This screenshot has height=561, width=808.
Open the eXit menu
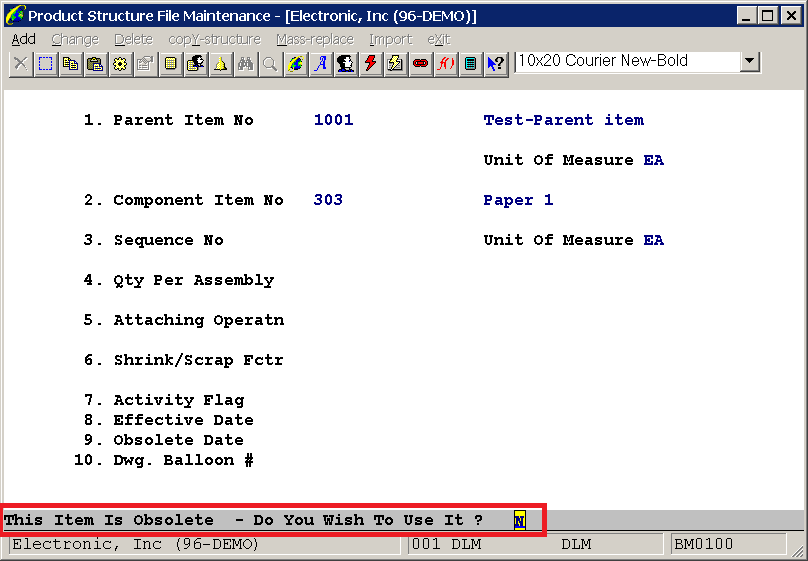coord(438,39)
